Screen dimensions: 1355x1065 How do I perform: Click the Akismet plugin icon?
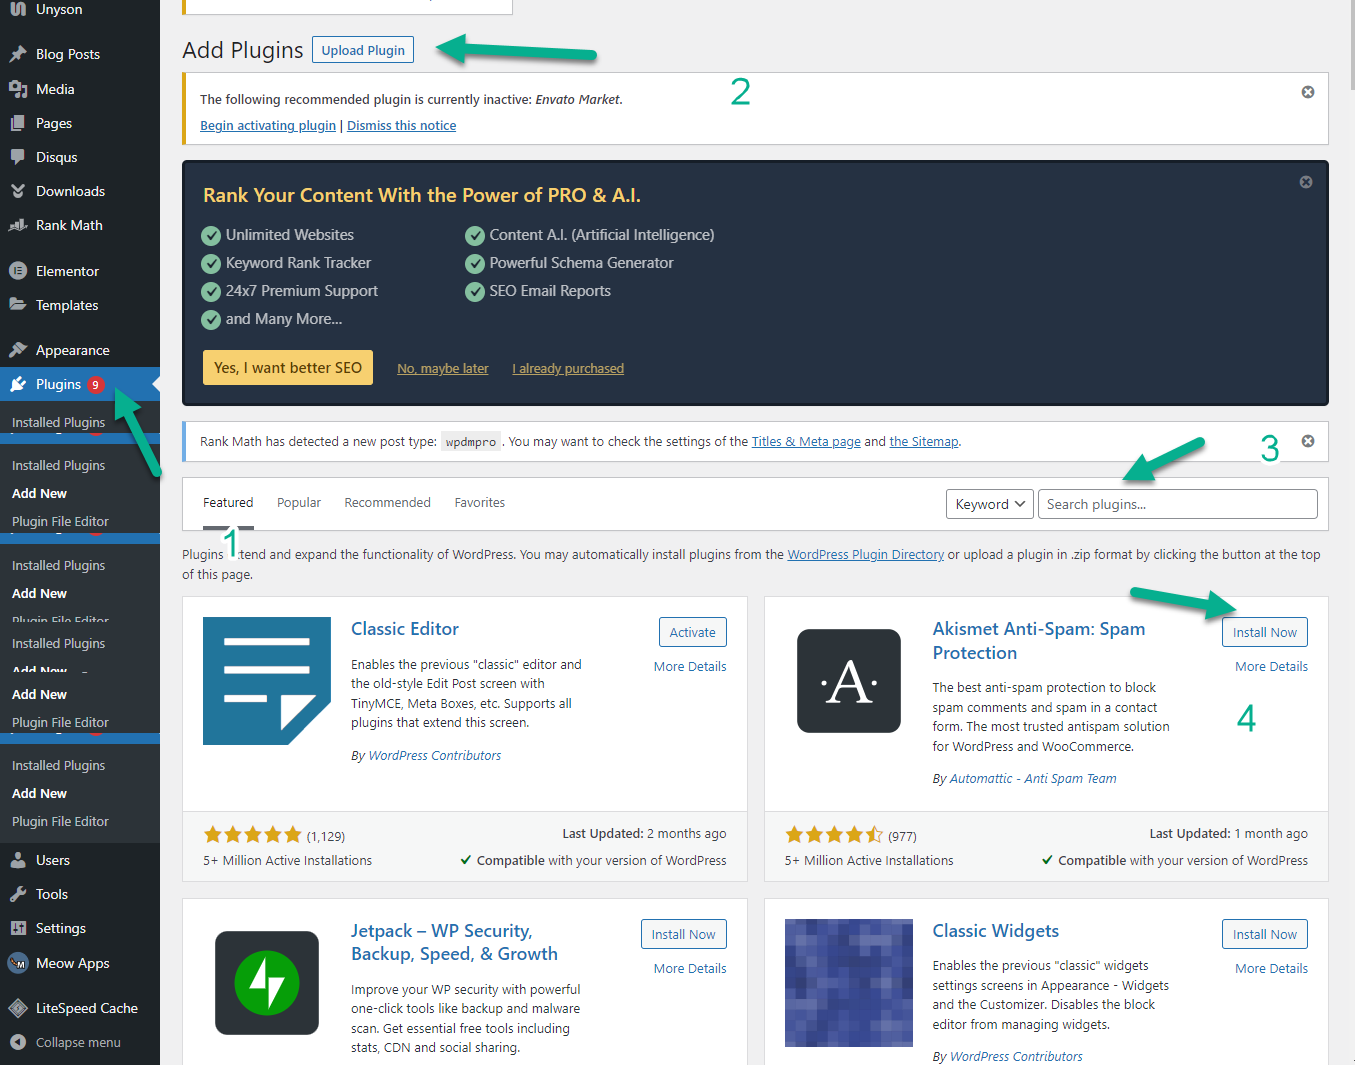click(849, 681)
